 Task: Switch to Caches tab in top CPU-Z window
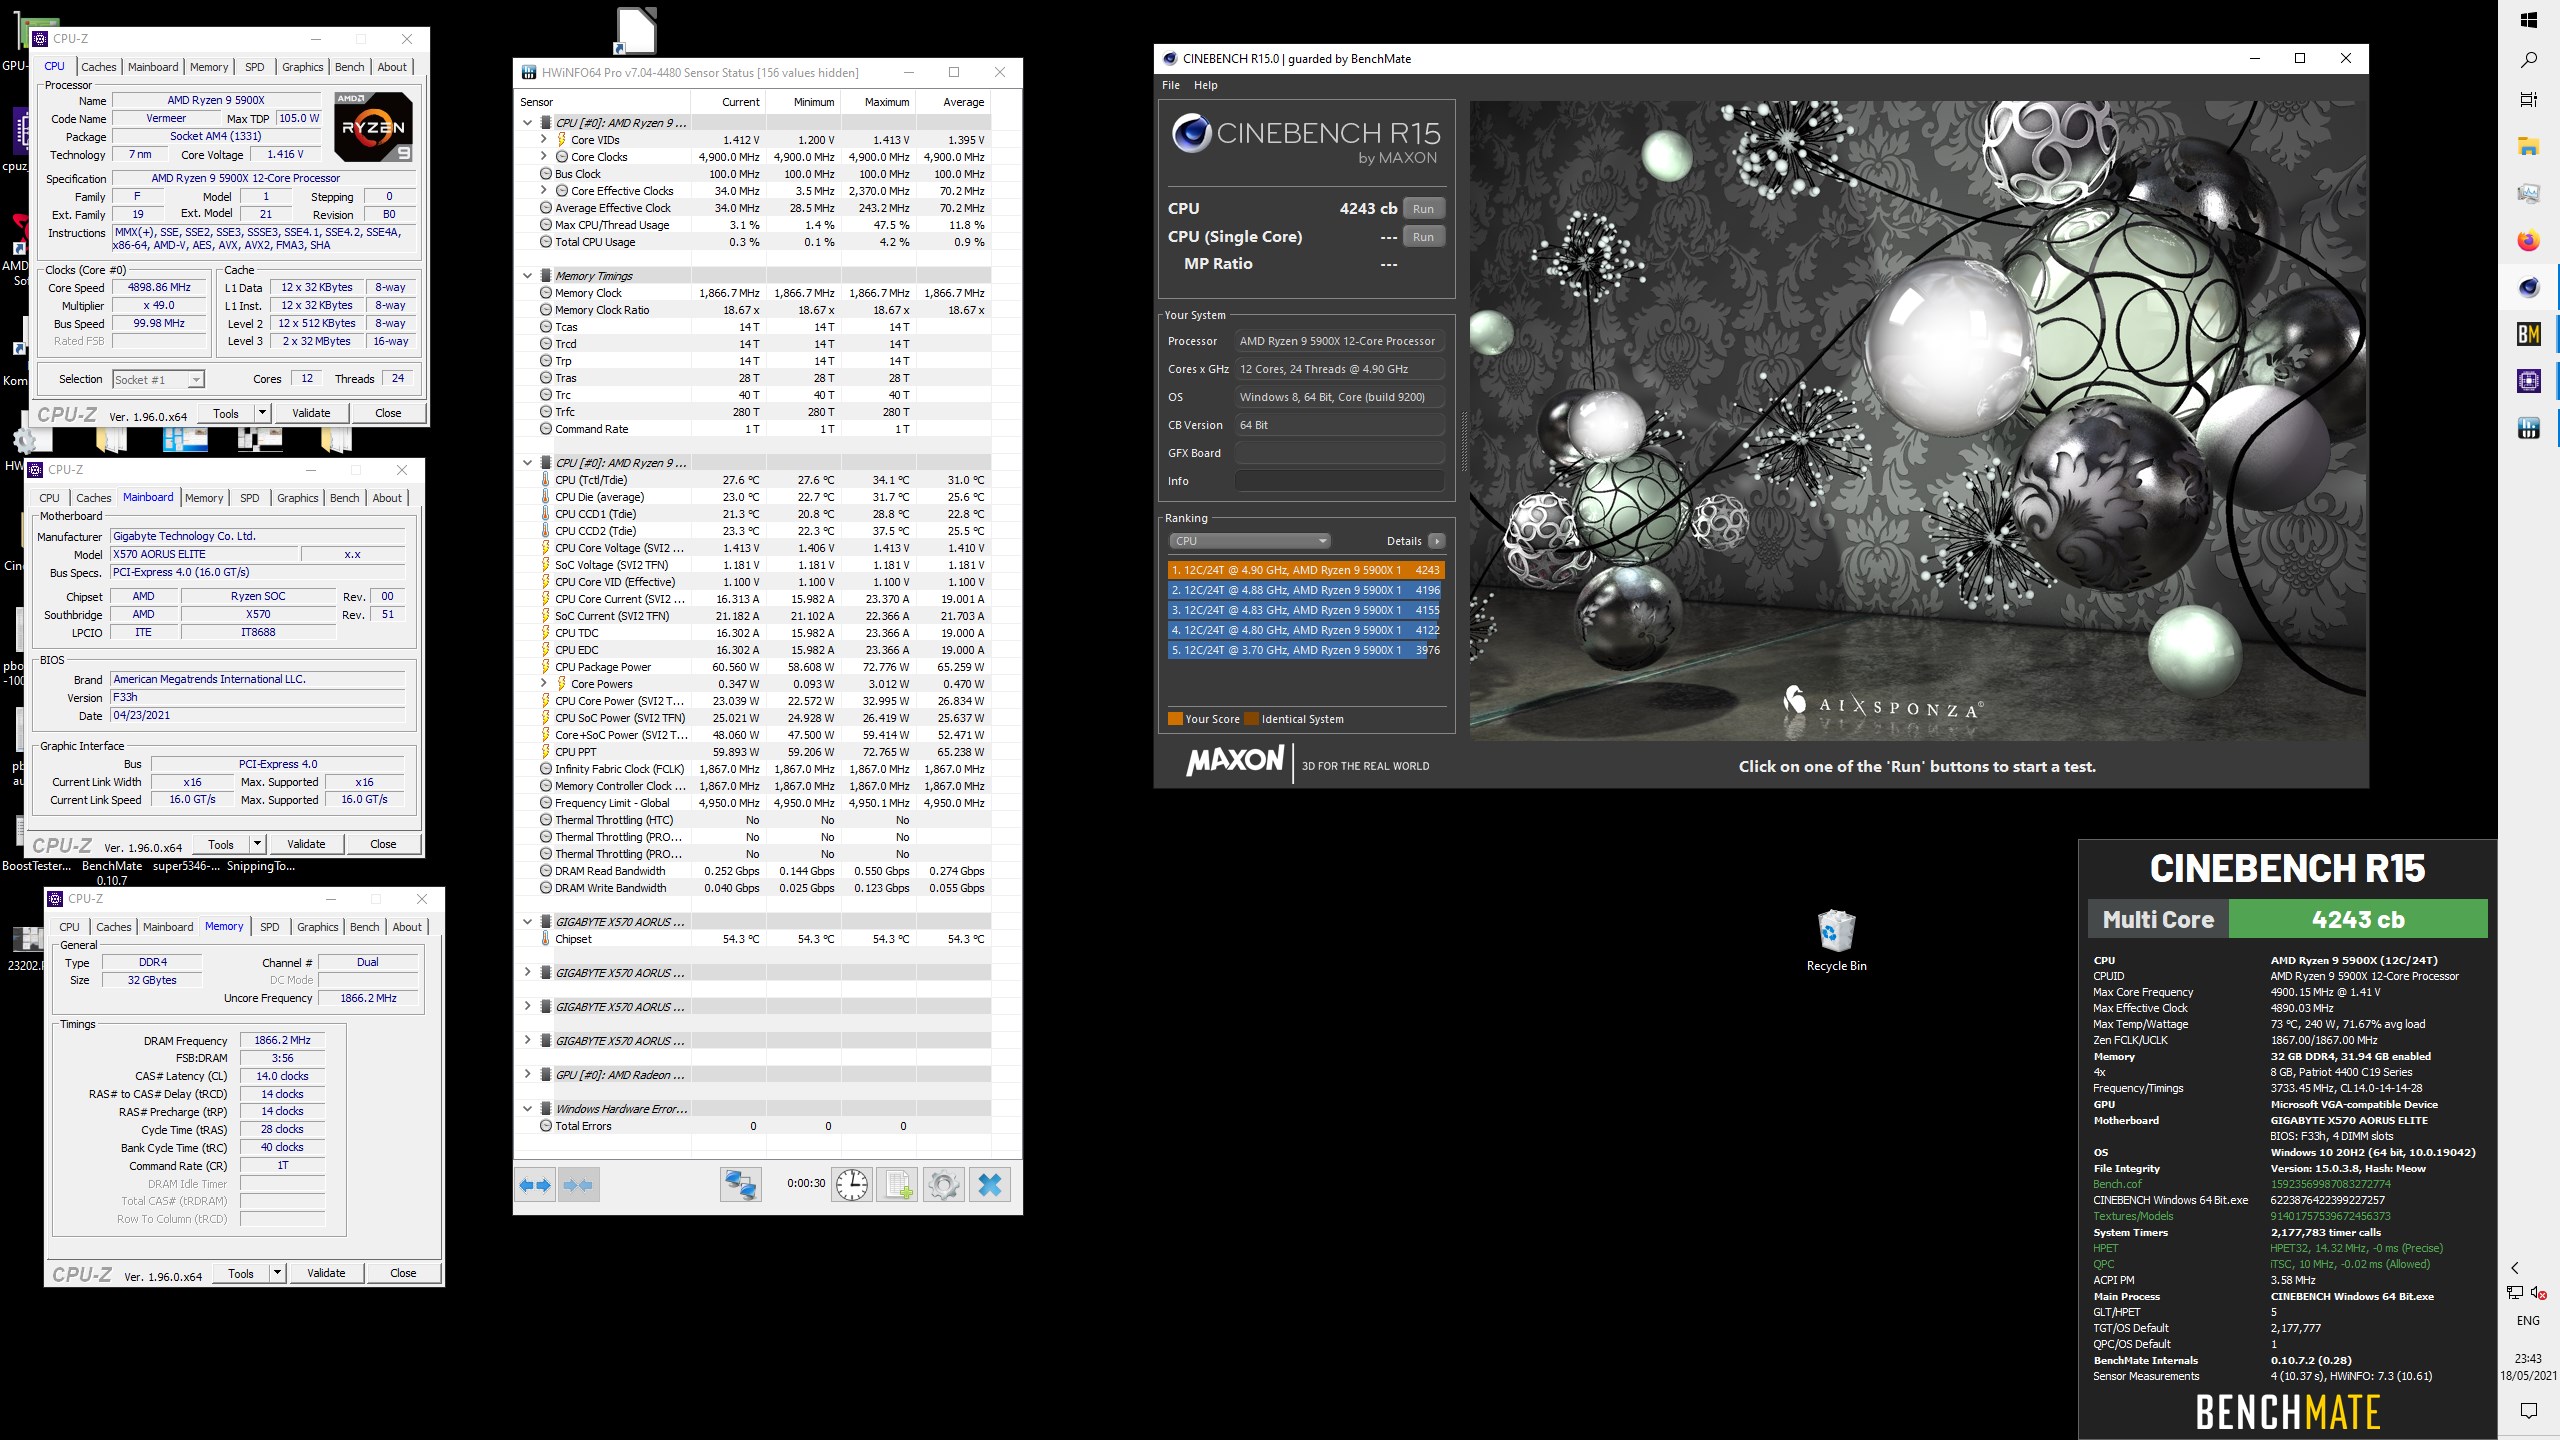coord(98,67)
